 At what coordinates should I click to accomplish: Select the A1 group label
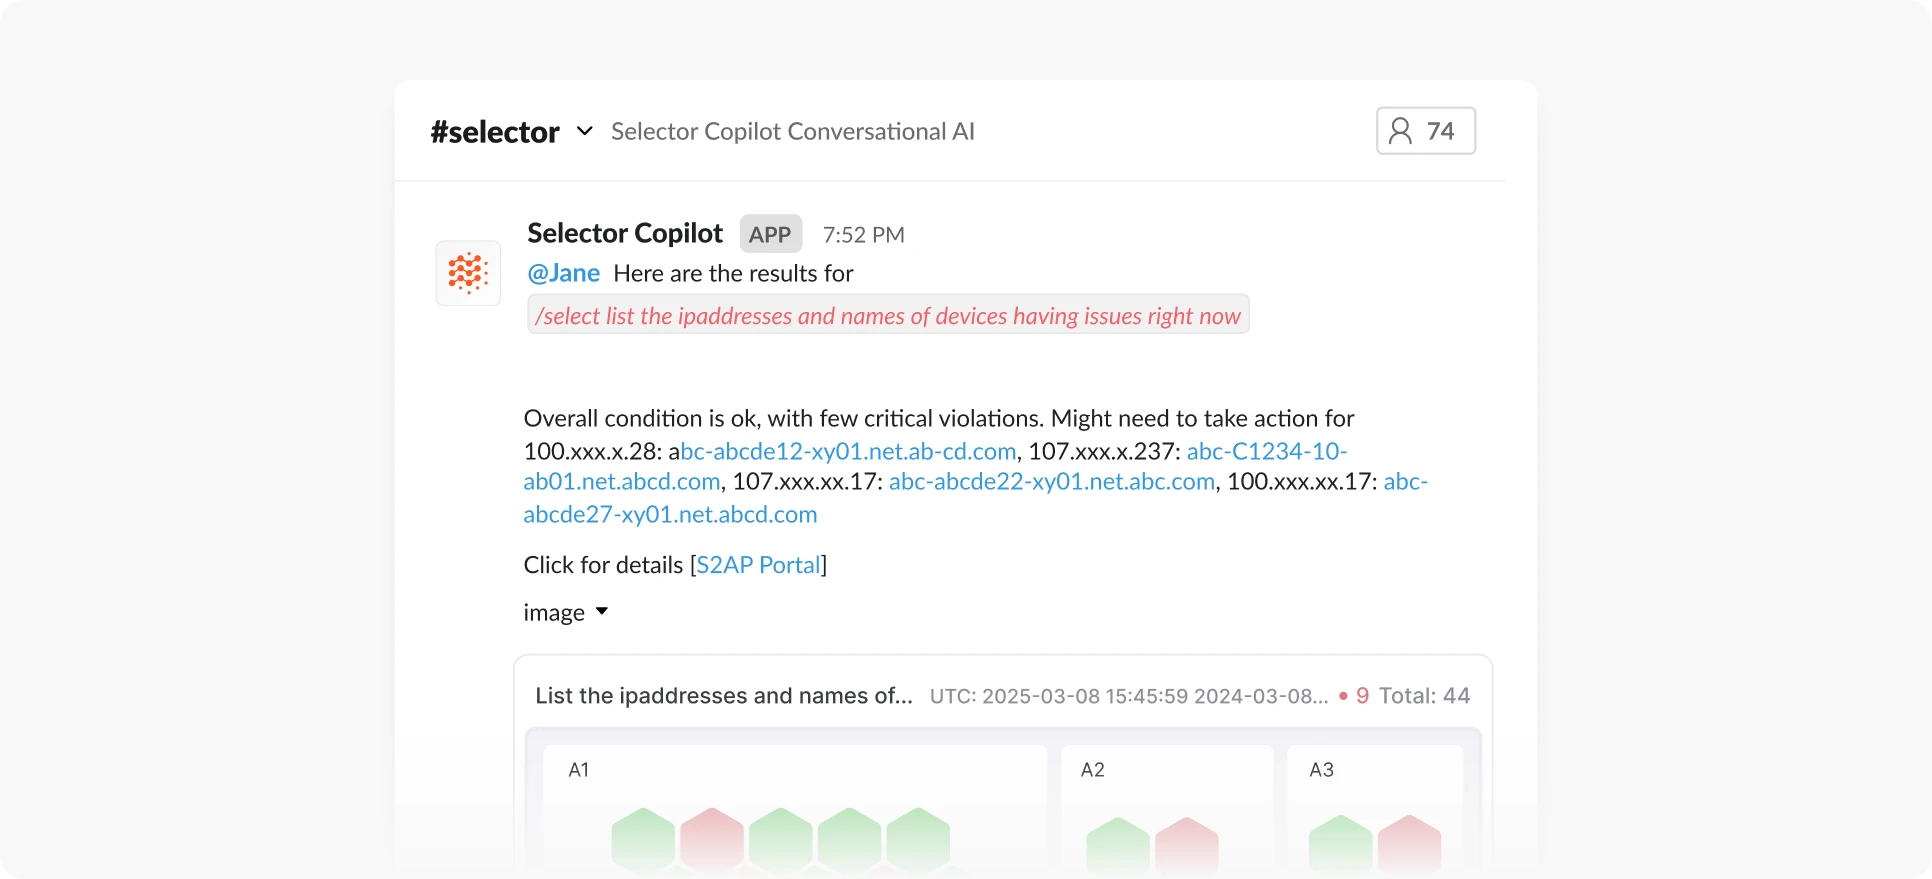(579, 770)
